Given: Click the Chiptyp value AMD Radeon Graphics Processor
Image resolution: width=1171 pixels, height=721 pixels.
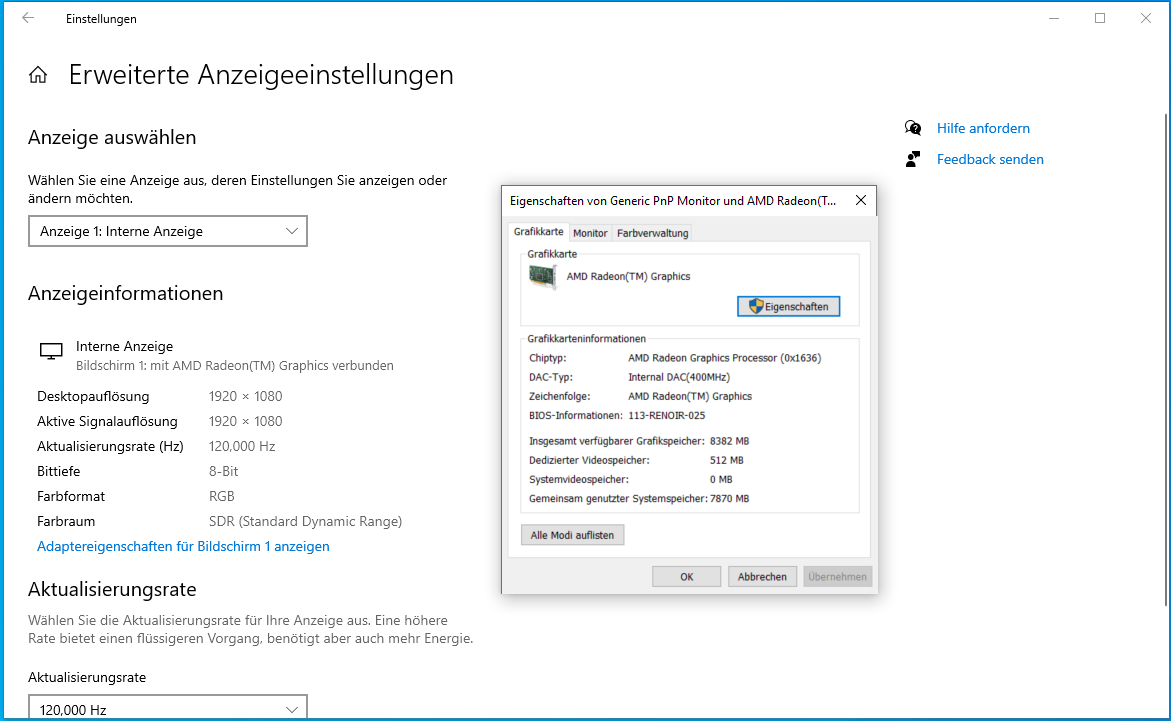Looking at the screenshot, I should click(724, 358).
